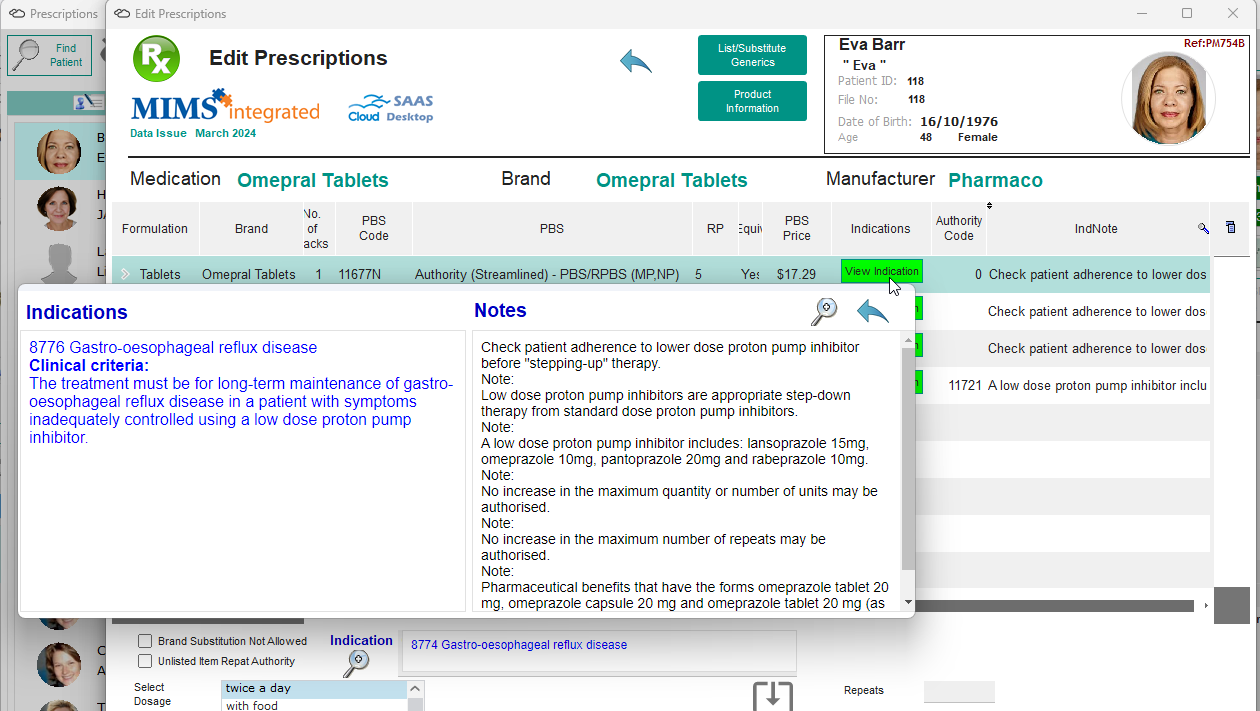The height and width of the screenshot is (711, 1260).
Task: Tick Brand Substitution Not Allowed checkbox
Action: click(x=146, y=641)
